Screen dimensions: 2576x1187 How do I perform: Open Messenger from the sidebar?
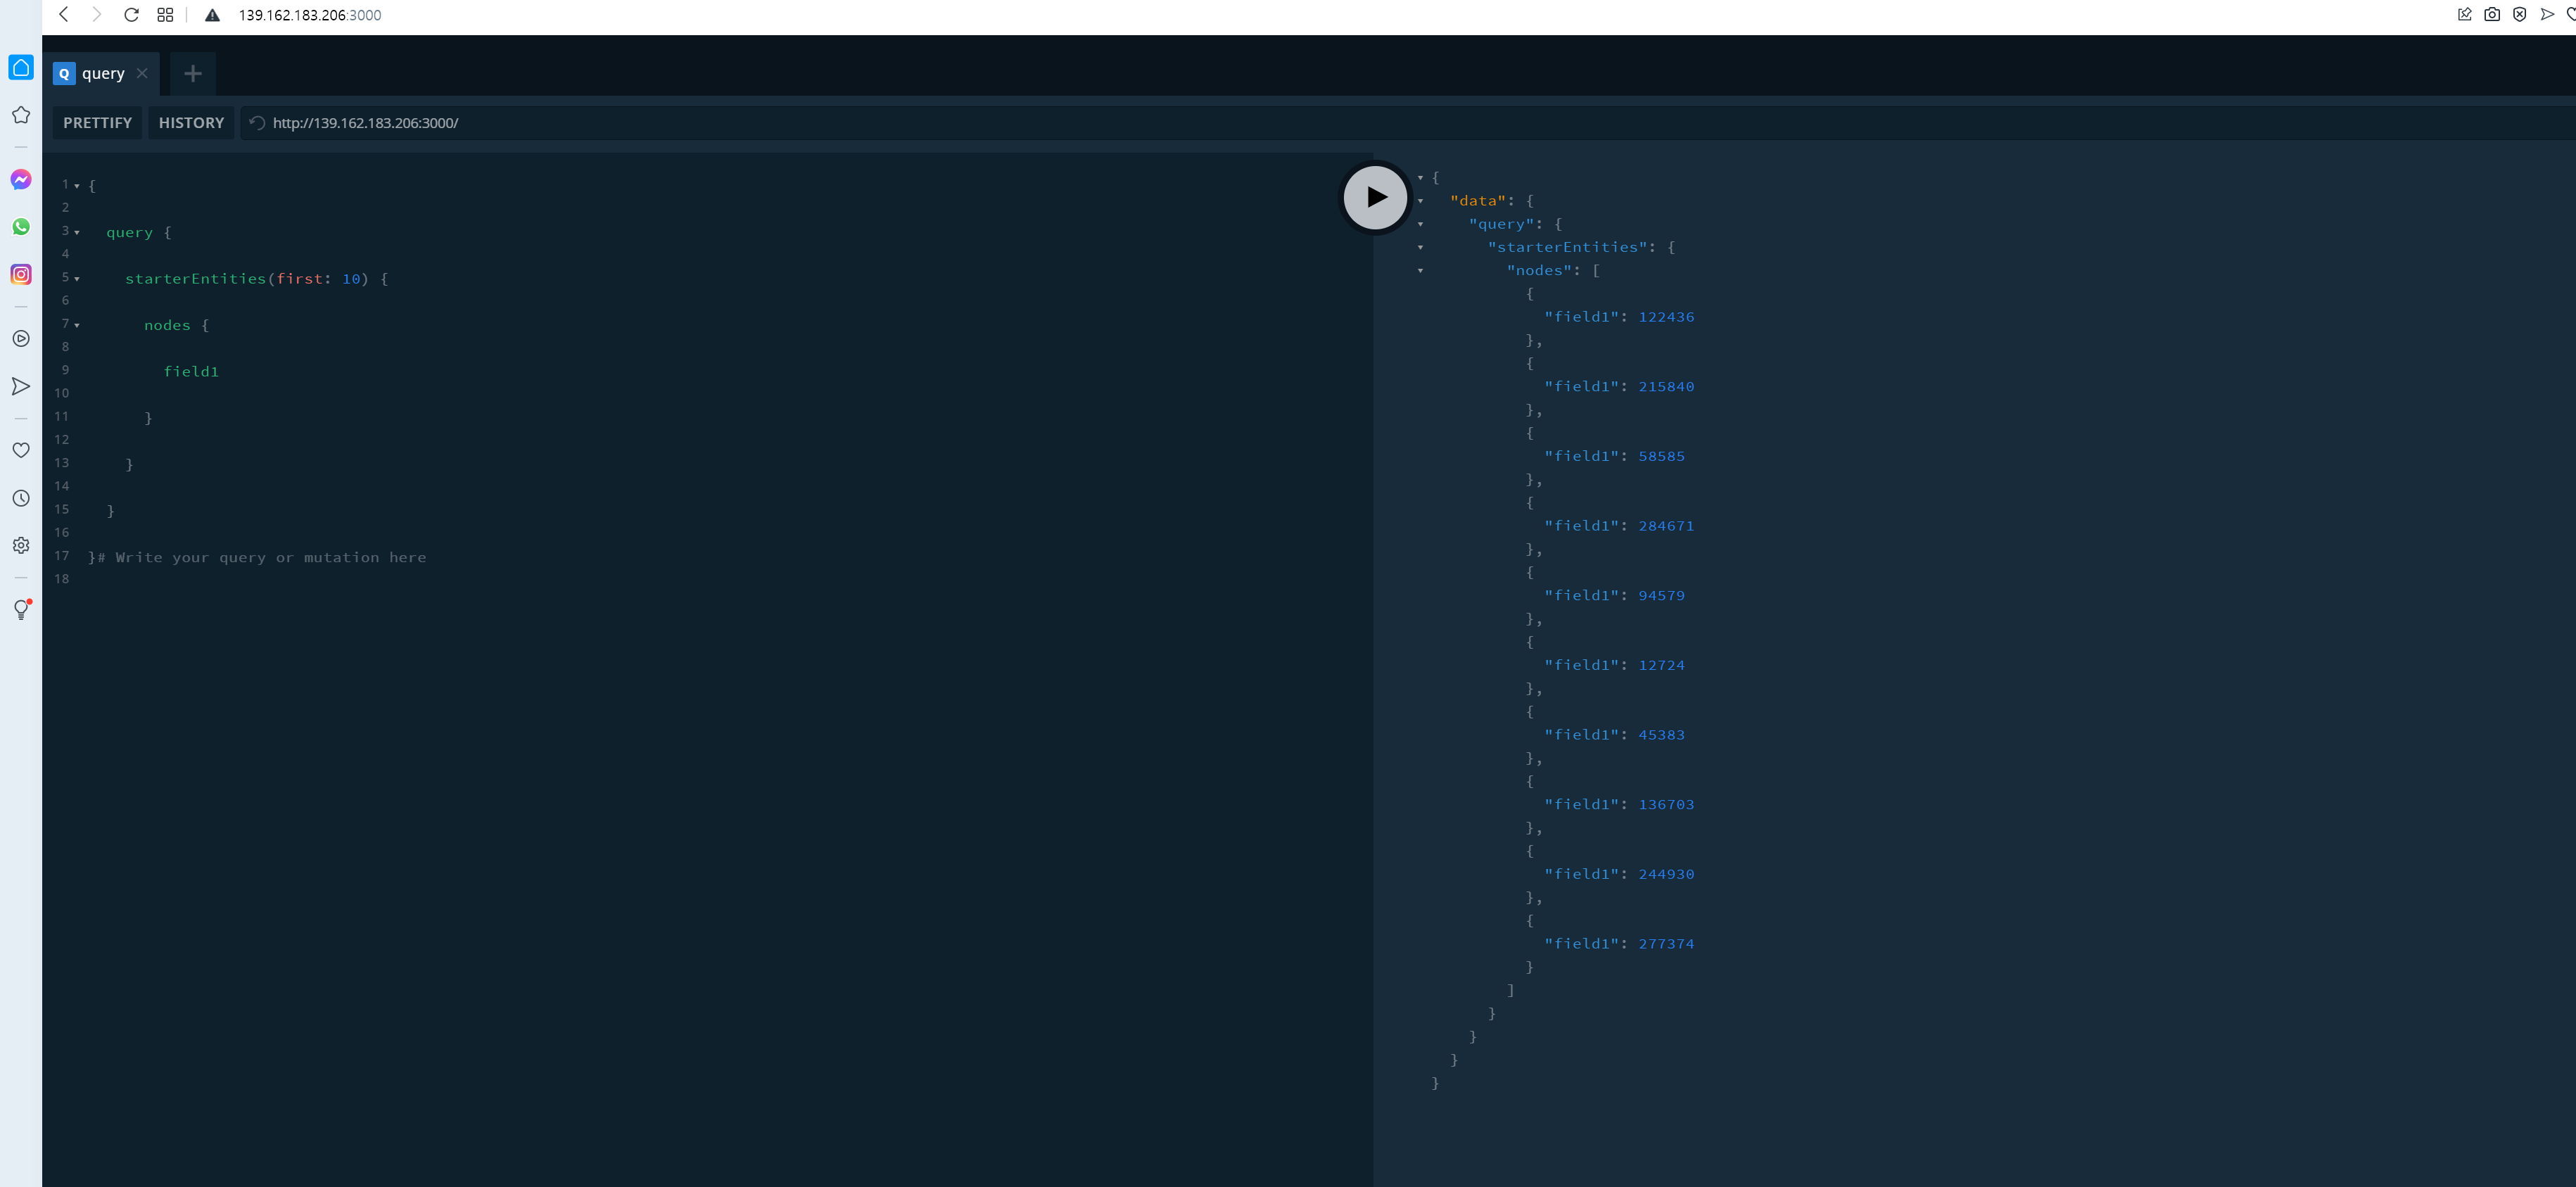[22, 179]
